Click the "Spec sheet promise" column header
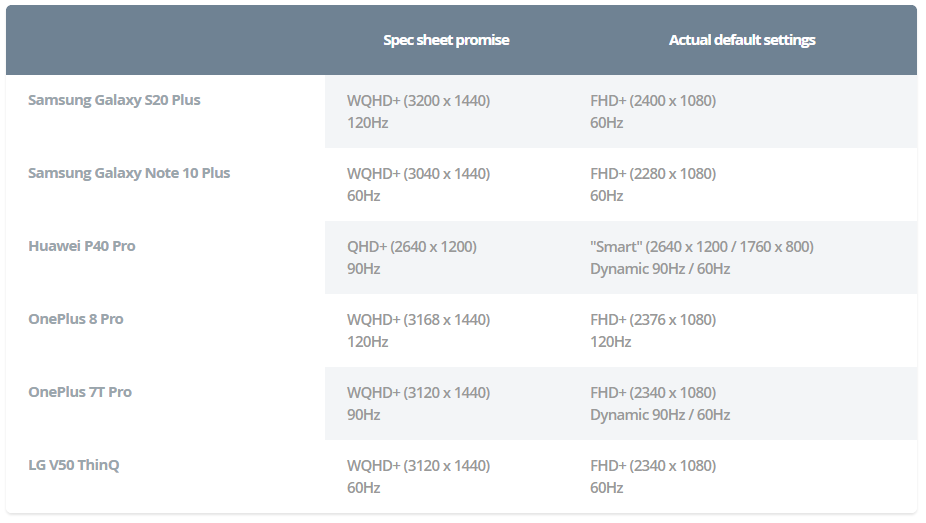This screenshot has width=926, height=523. (x=446, y=40)
